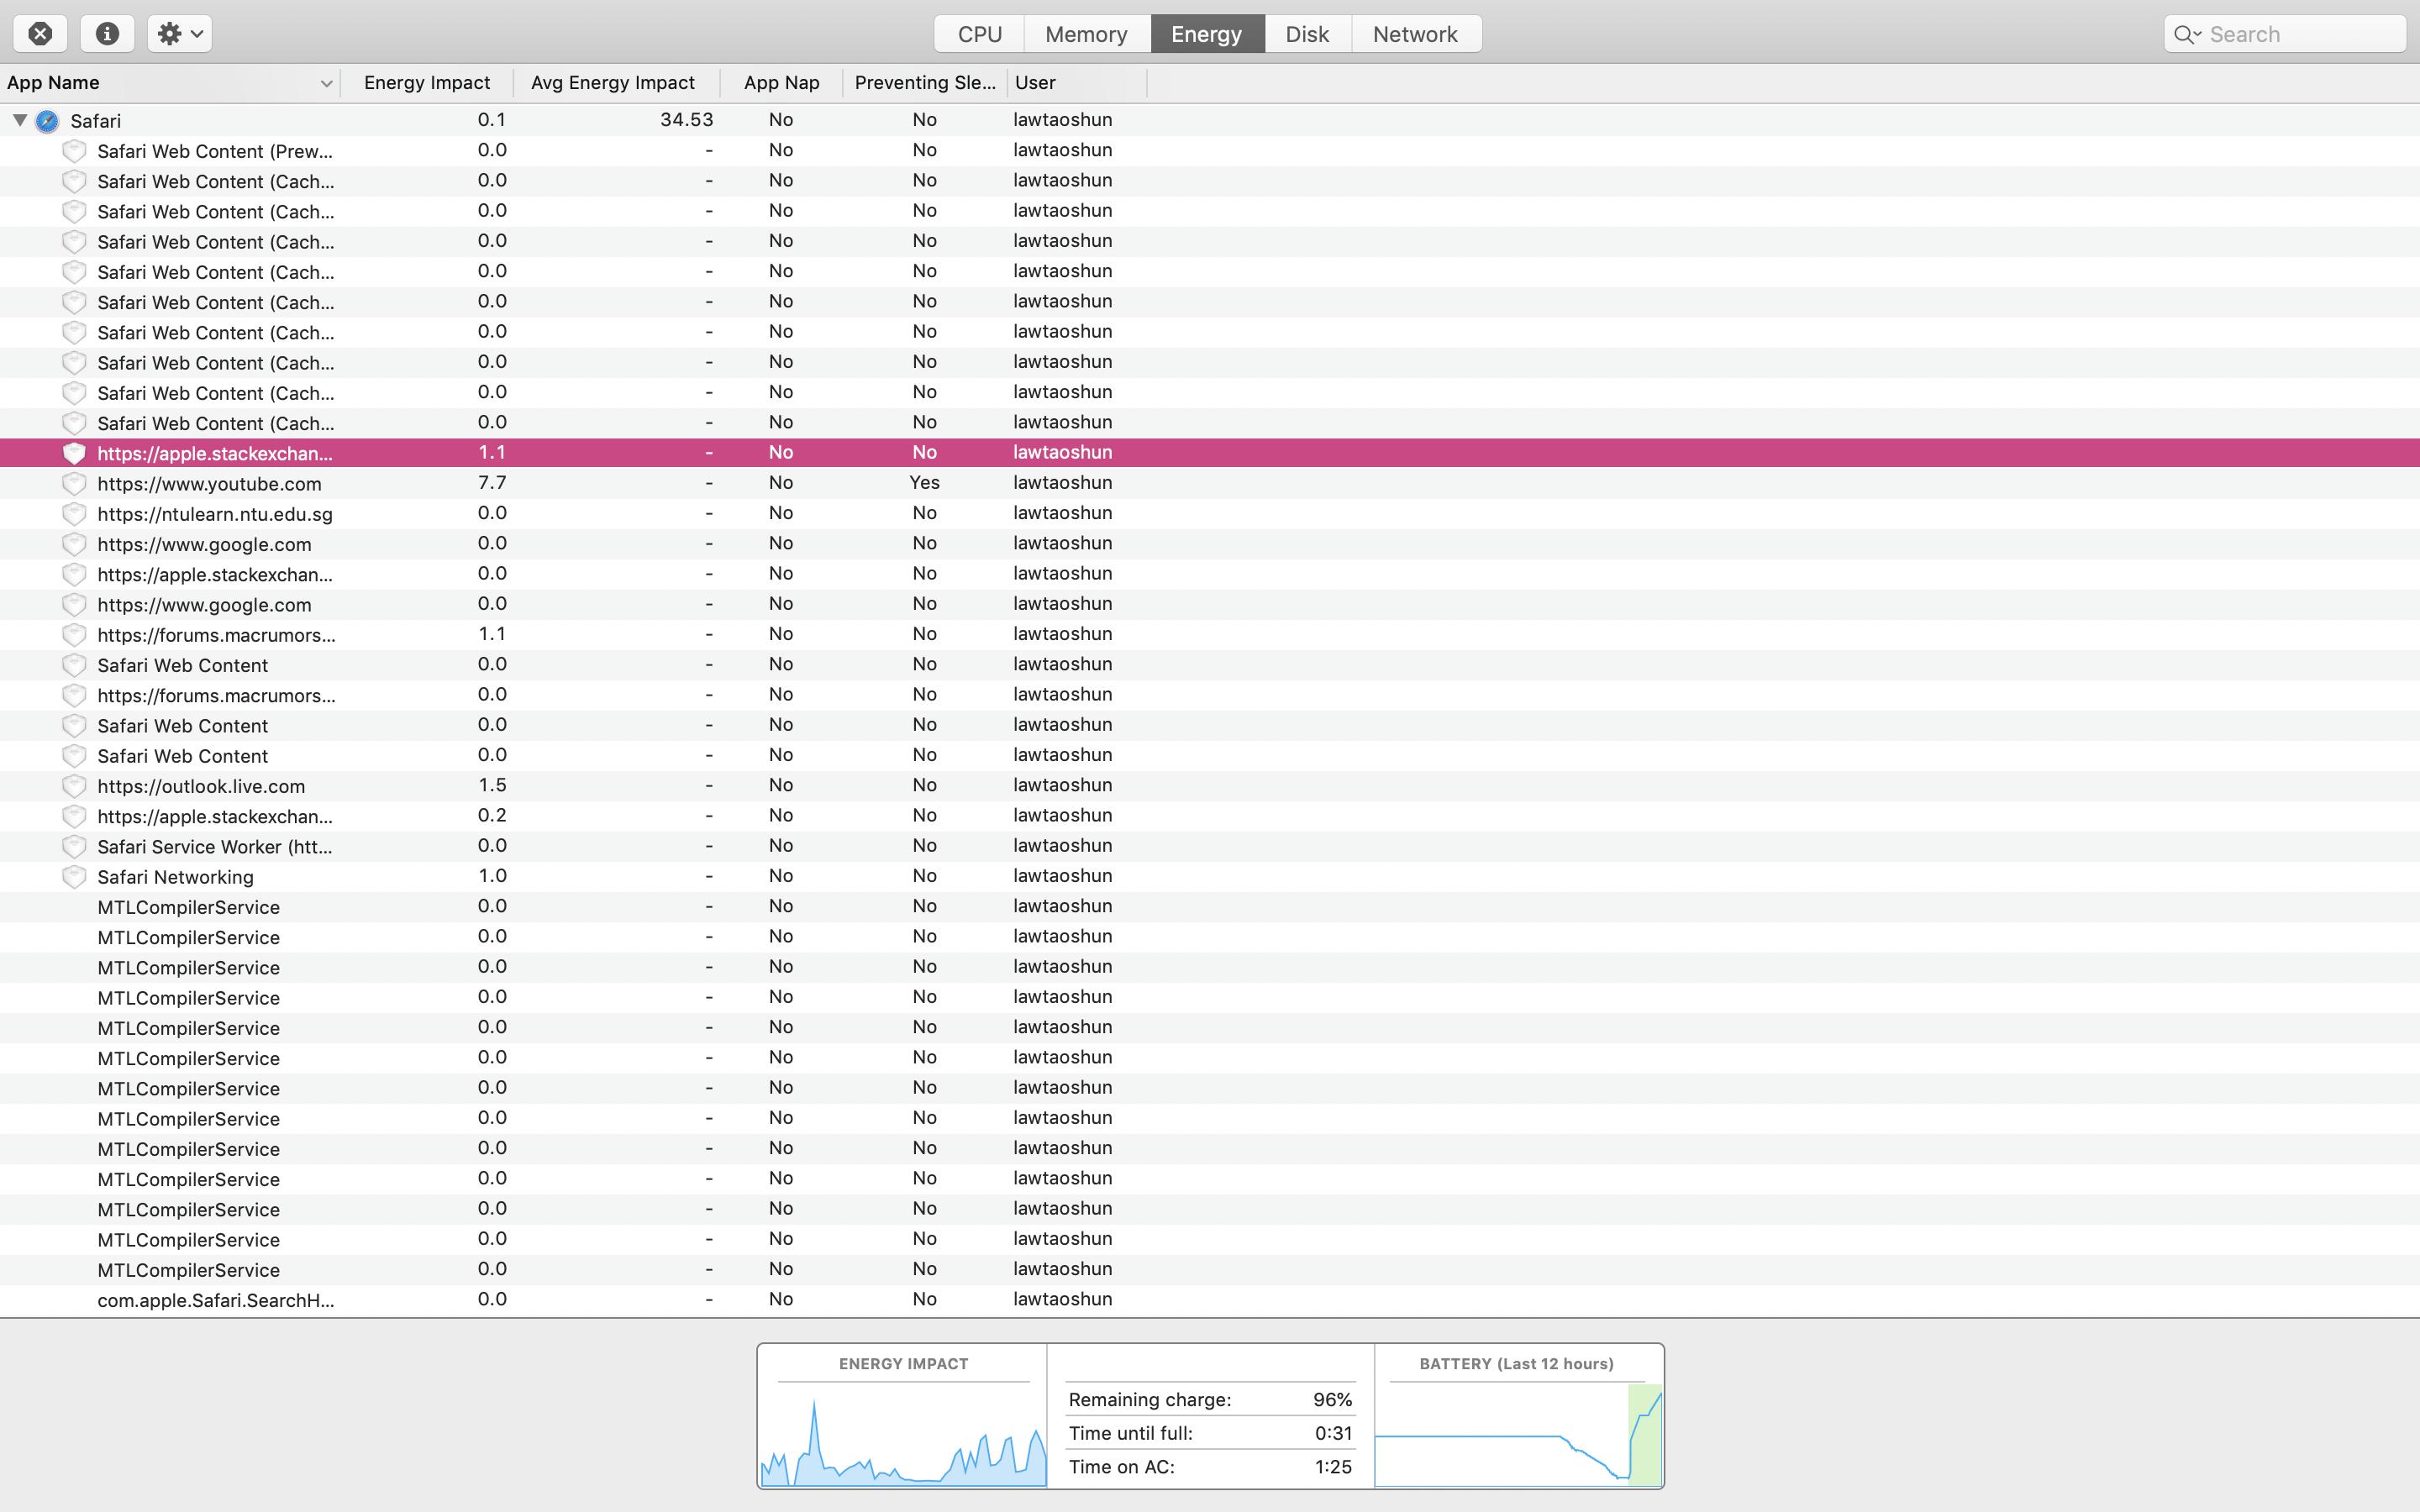The height and width of the screenshot is (1512, 2420).
Task: Sort by Energy Impact column header
Action: tap(427, 83)
